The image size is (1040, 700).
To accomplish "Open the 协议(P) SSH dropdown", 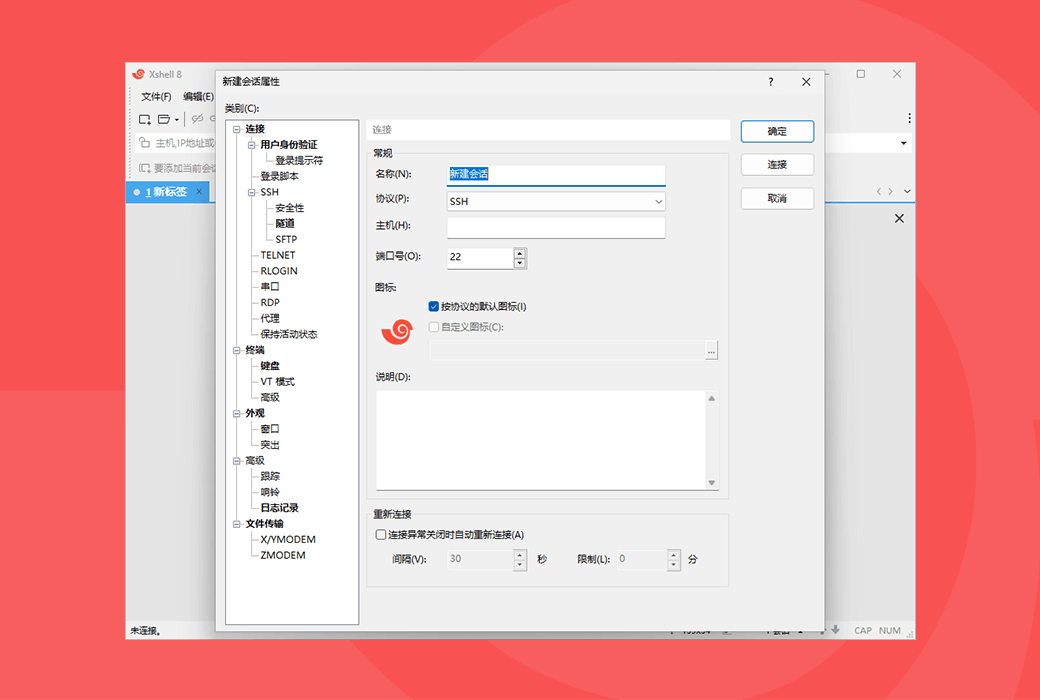I will pos(556,201).
